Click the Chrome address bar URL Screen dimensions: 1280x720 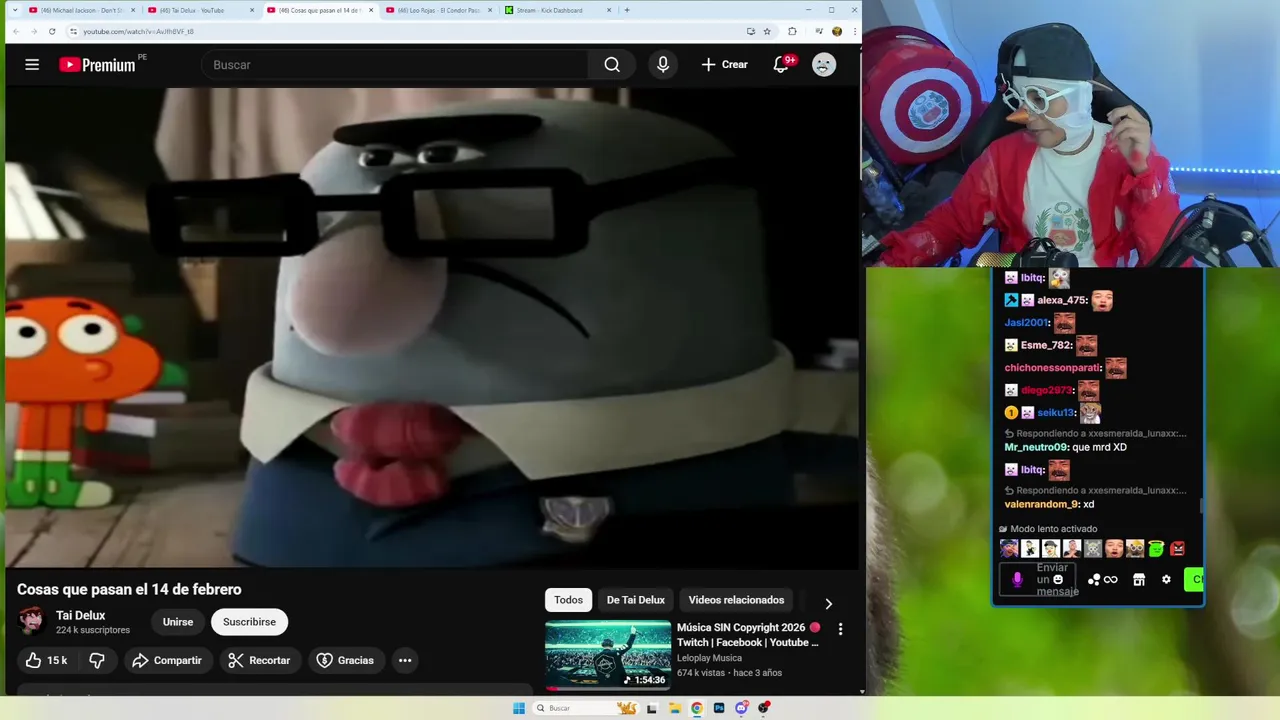point(138,31)
